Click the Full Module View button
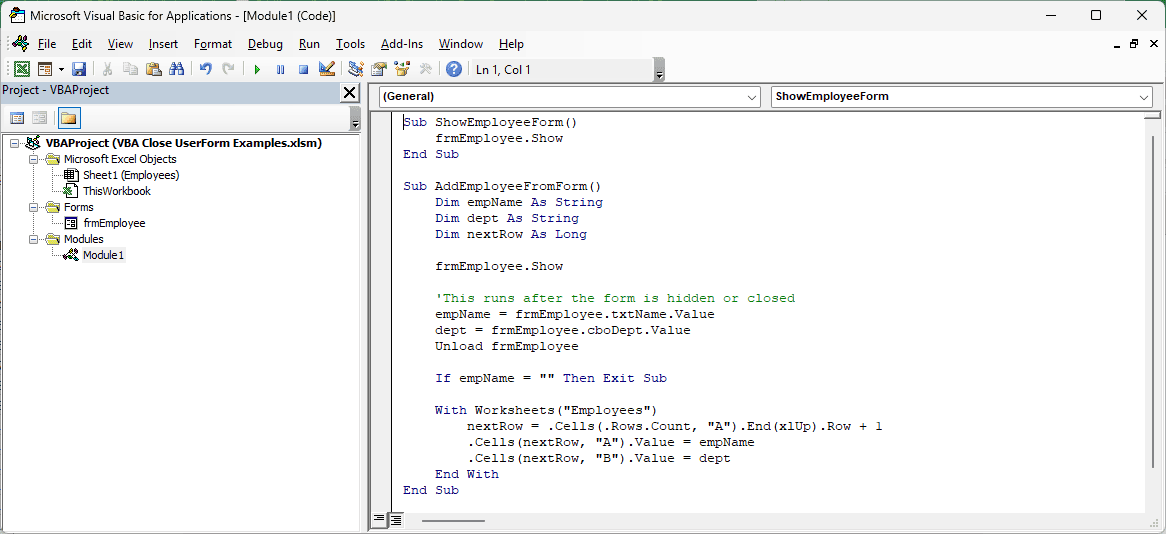Image resolution: width=1166 pixels, height=534 pixels. click(395, 518)
